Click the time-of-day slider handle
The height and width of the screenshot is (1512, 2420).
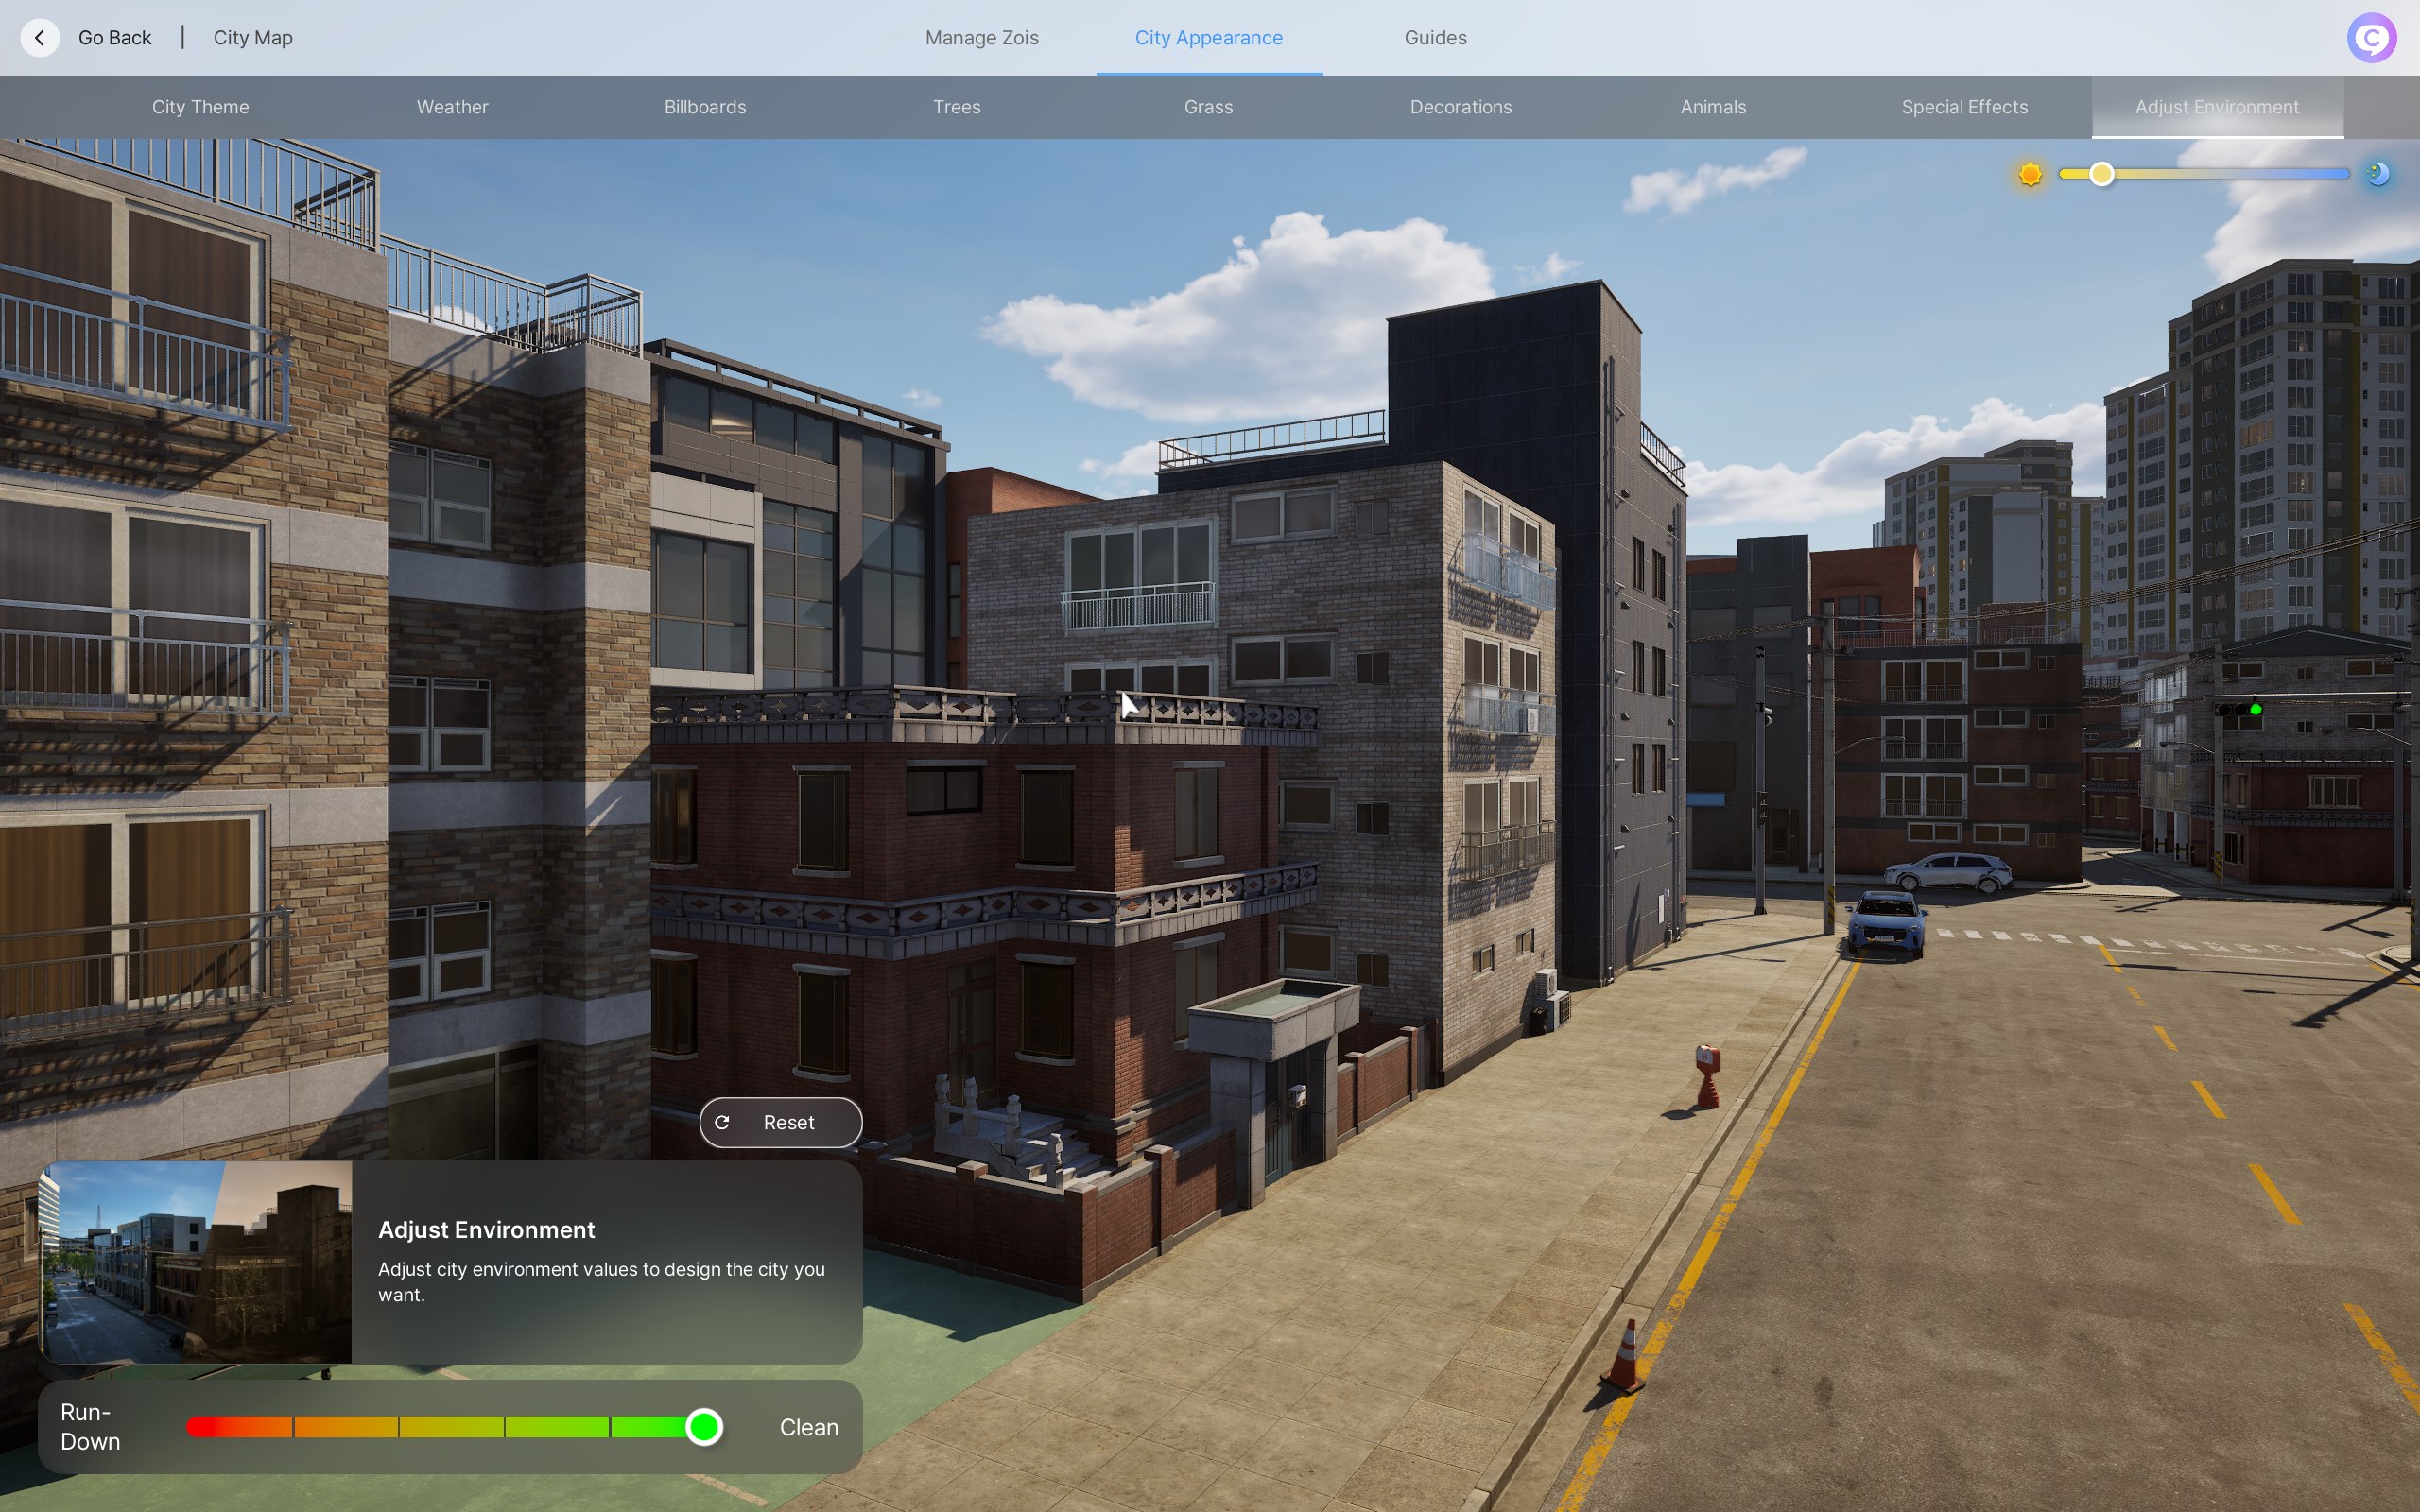point(2101,174)
